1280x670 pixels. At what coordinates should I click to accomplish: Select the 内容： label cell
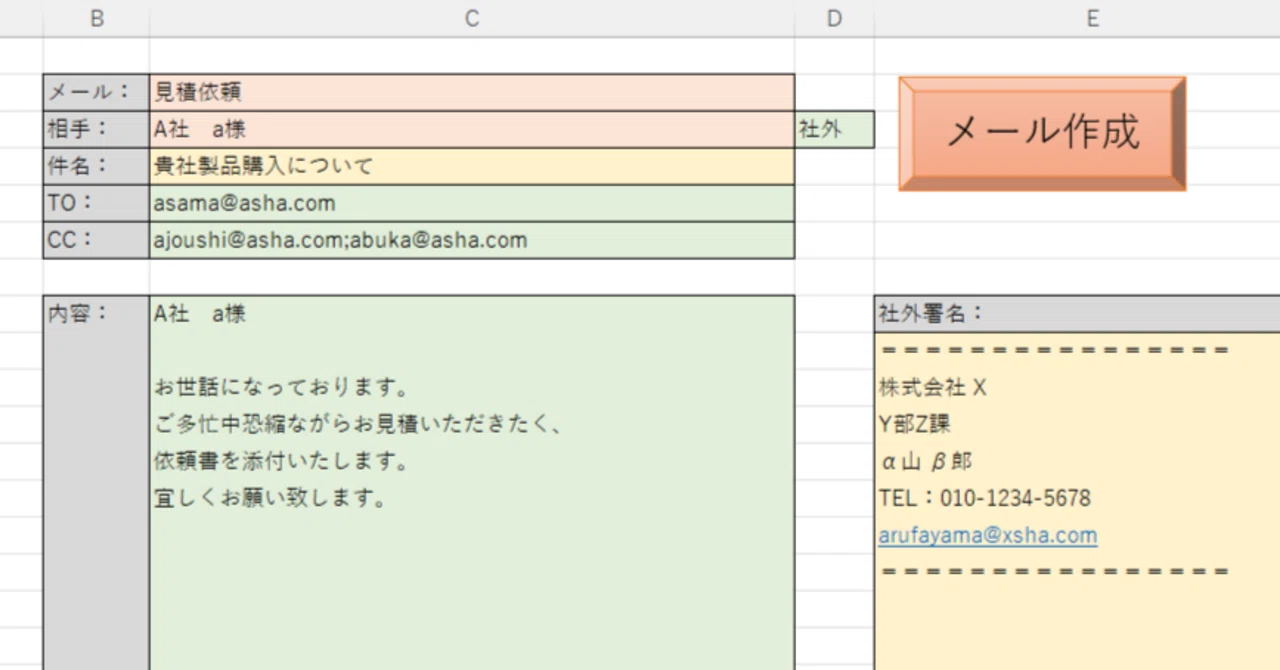coord(97,482)
